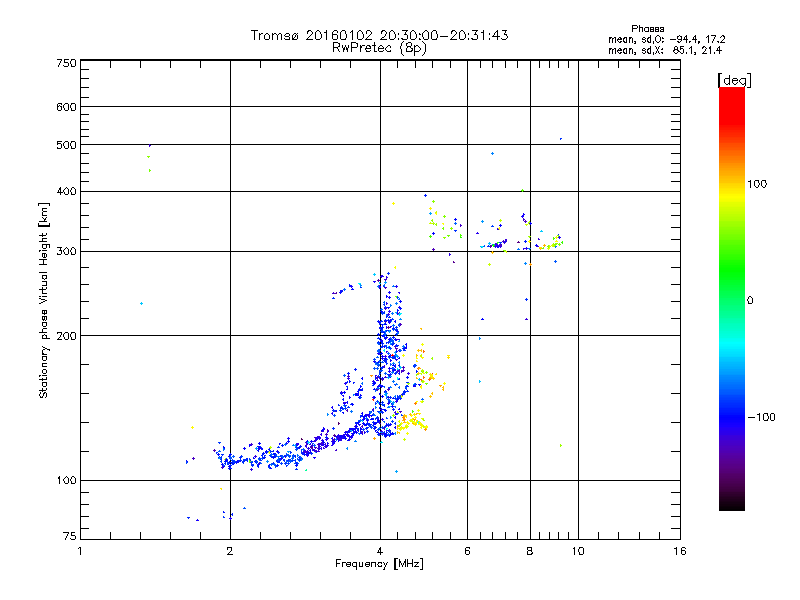
Task: Click the "200" height axis label
Action: coord(66,336)
